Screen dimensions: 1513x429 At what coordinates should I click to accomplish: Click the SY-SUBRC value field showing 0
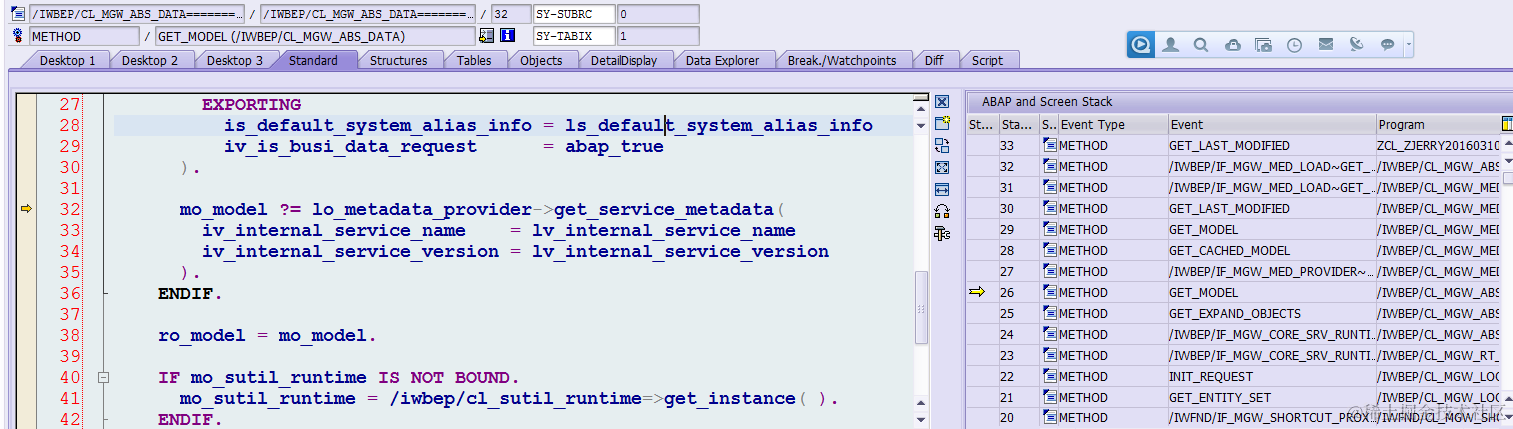tap(657, 14)
